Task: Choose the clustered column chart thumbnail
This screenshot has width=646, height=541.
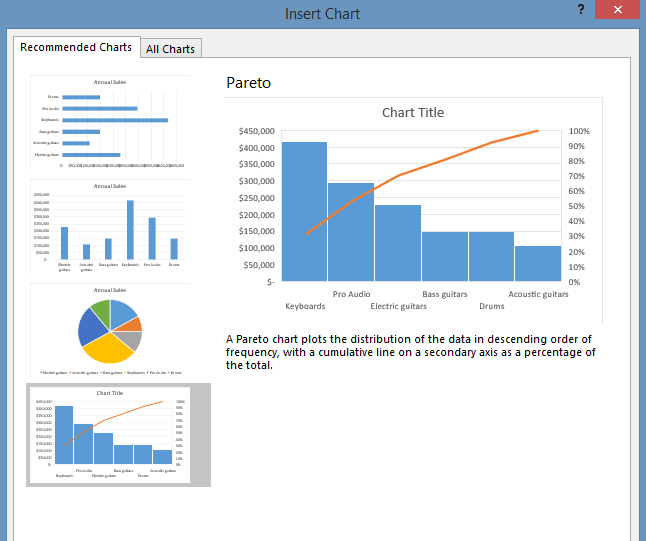Action: [110, 227]
